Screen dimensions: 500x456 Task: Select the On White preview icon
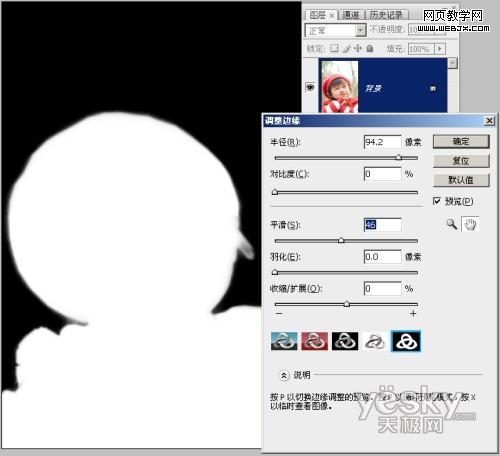[x=375, y=341]
